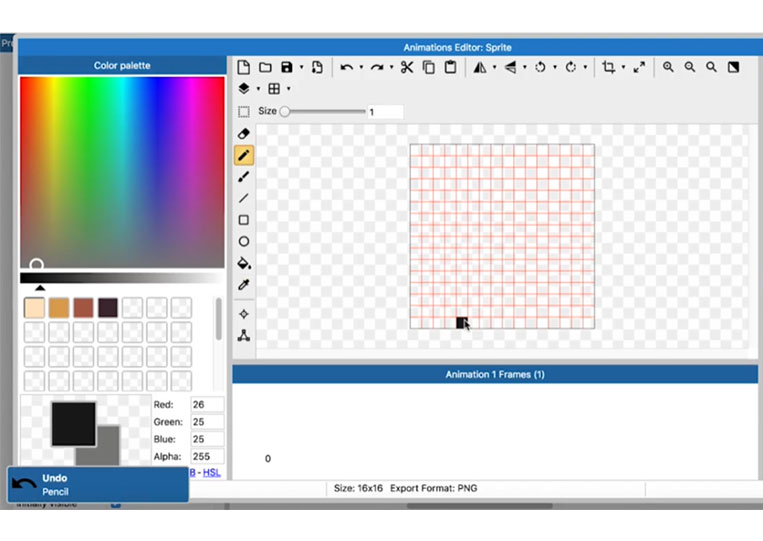This screenshot has height=541, width=763.
Task: Zoom in with plus magnifier
Action: (x=668, y=67)
